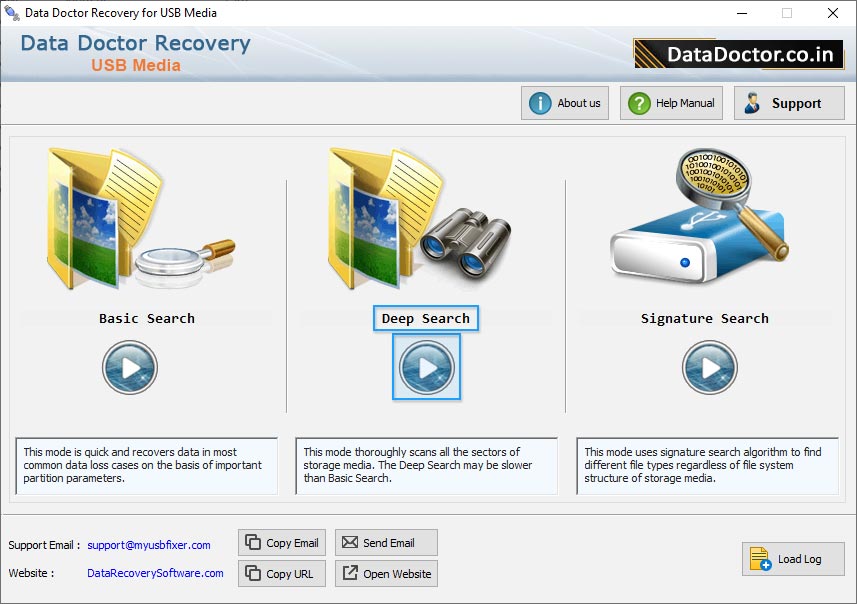Click the Send Email envelope icon

click(352, 542)
